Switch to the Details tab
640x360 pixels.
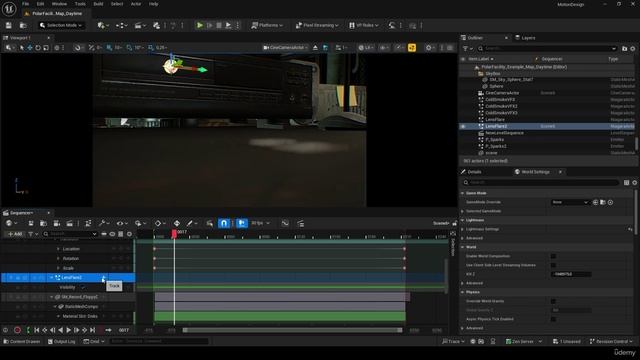(x=471, y=172)
